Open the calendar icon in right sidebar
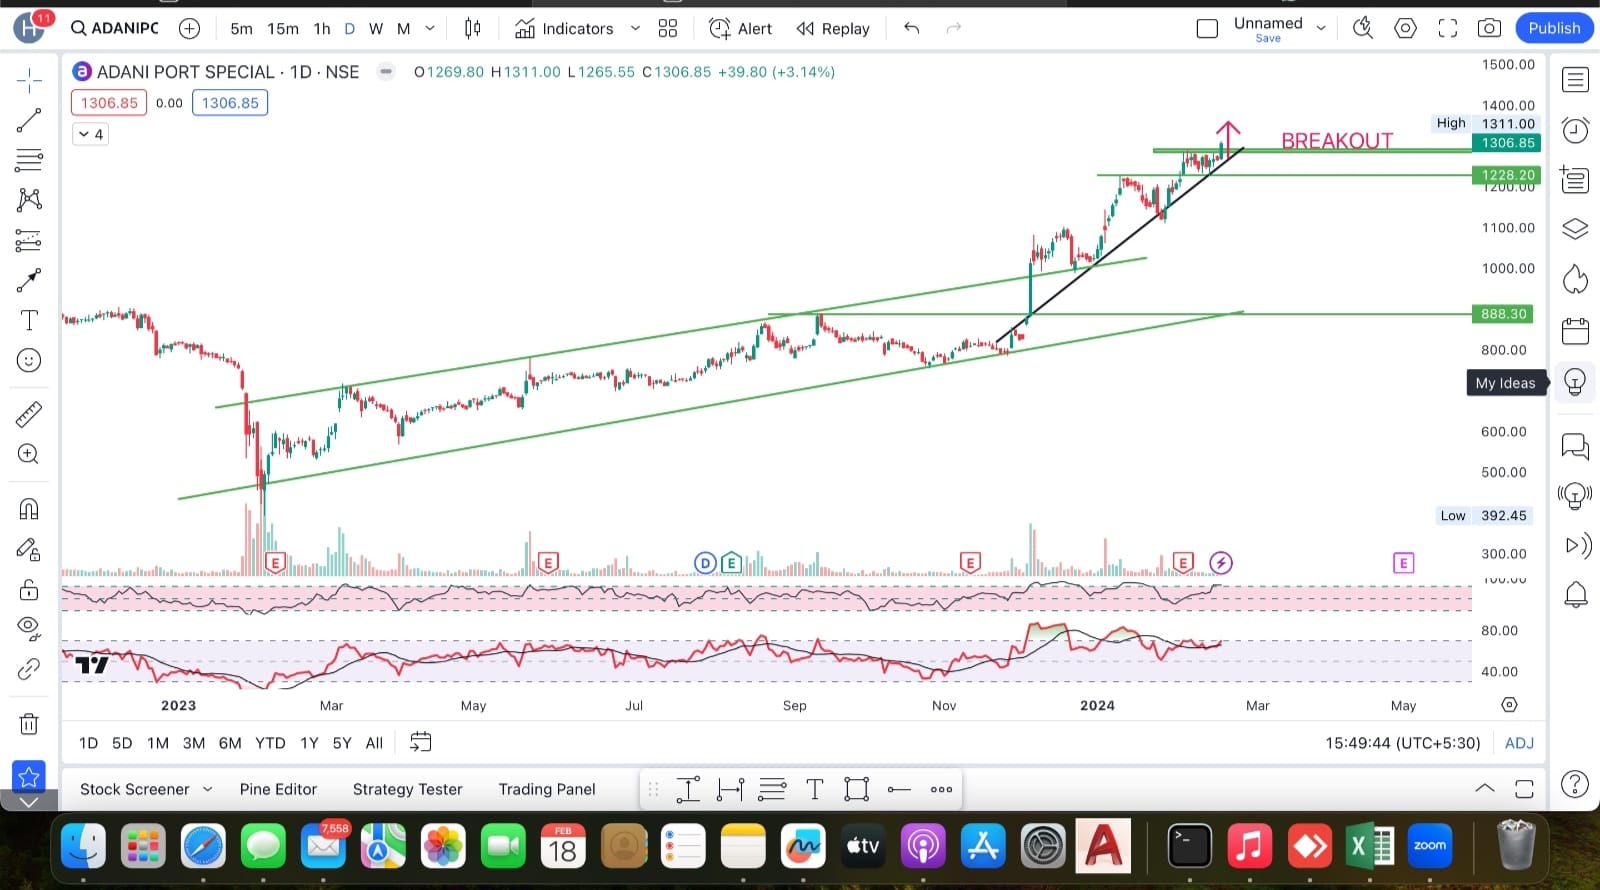Viewport: 1600px width, 890px height. (1575, 330)
